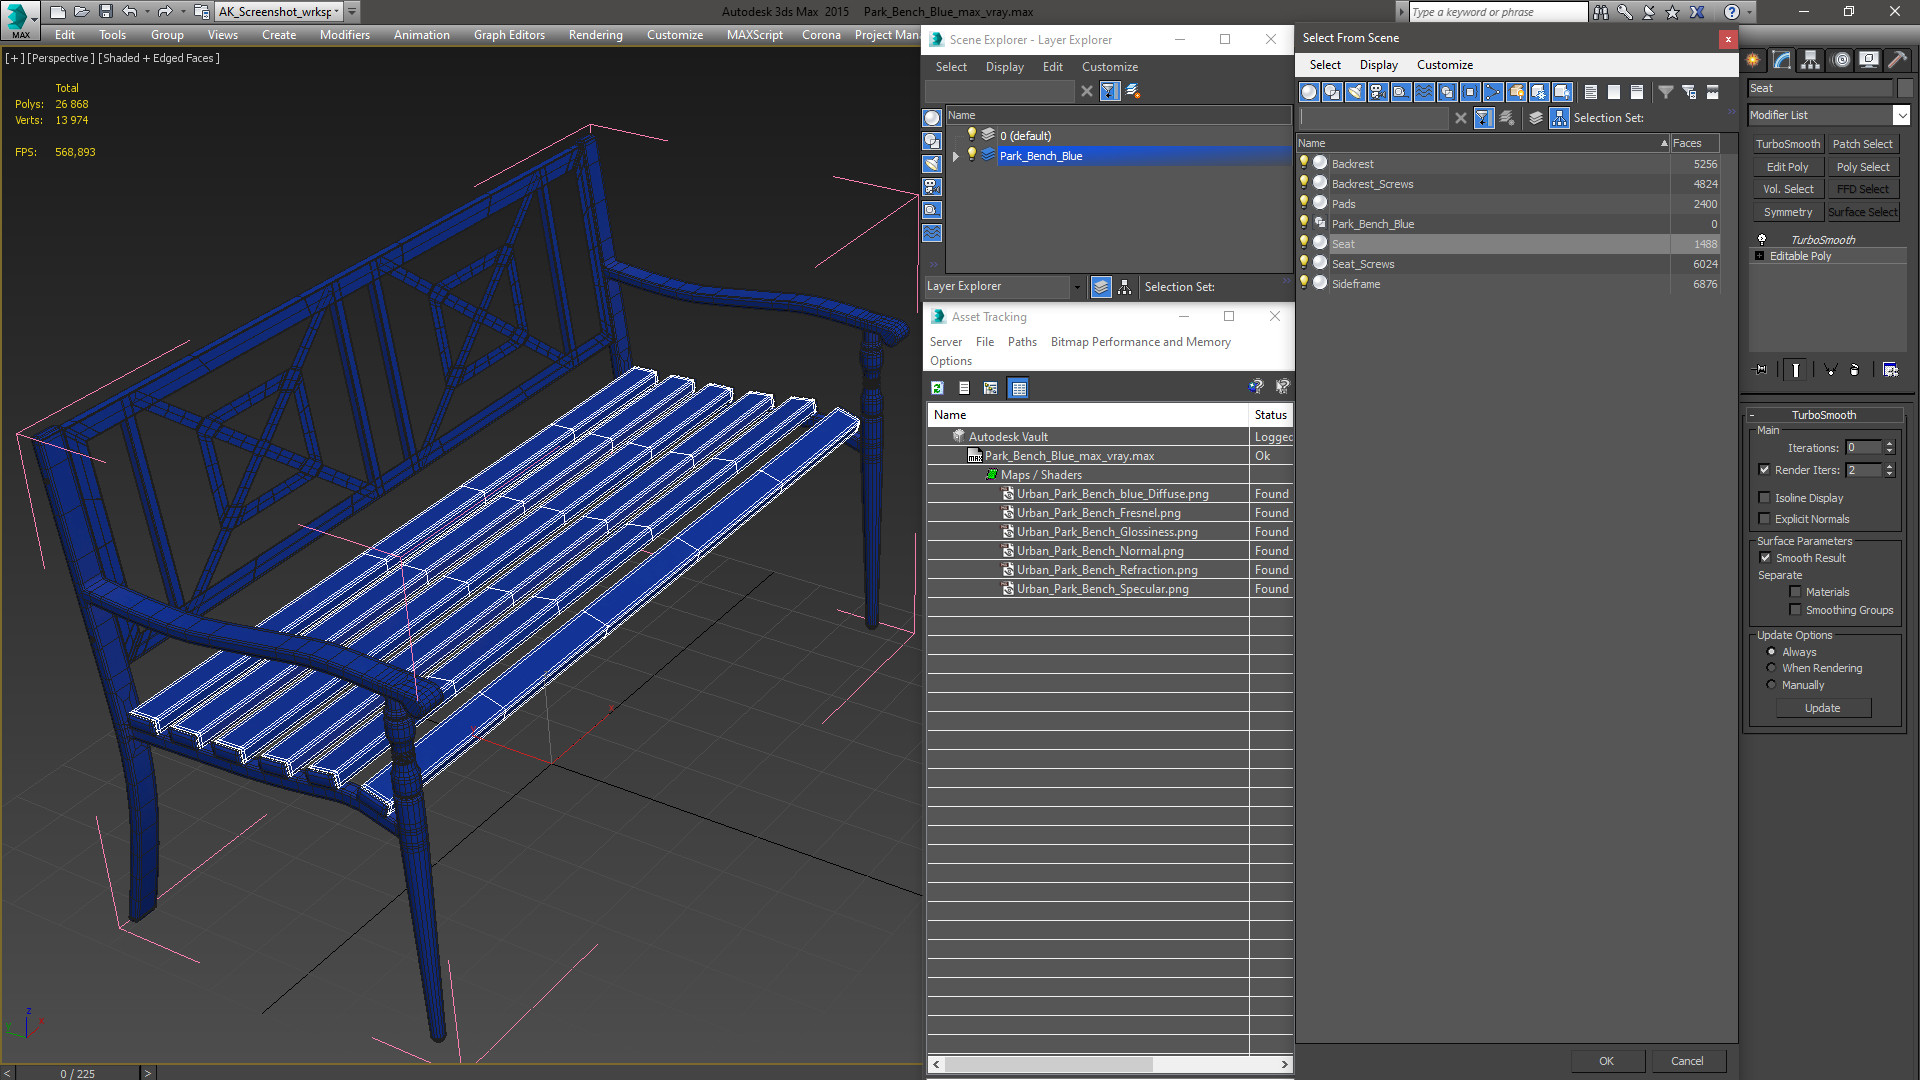The image size is (1920, 1080).
Task: Select the MAXScript menu item
Action: click(756, 34)
